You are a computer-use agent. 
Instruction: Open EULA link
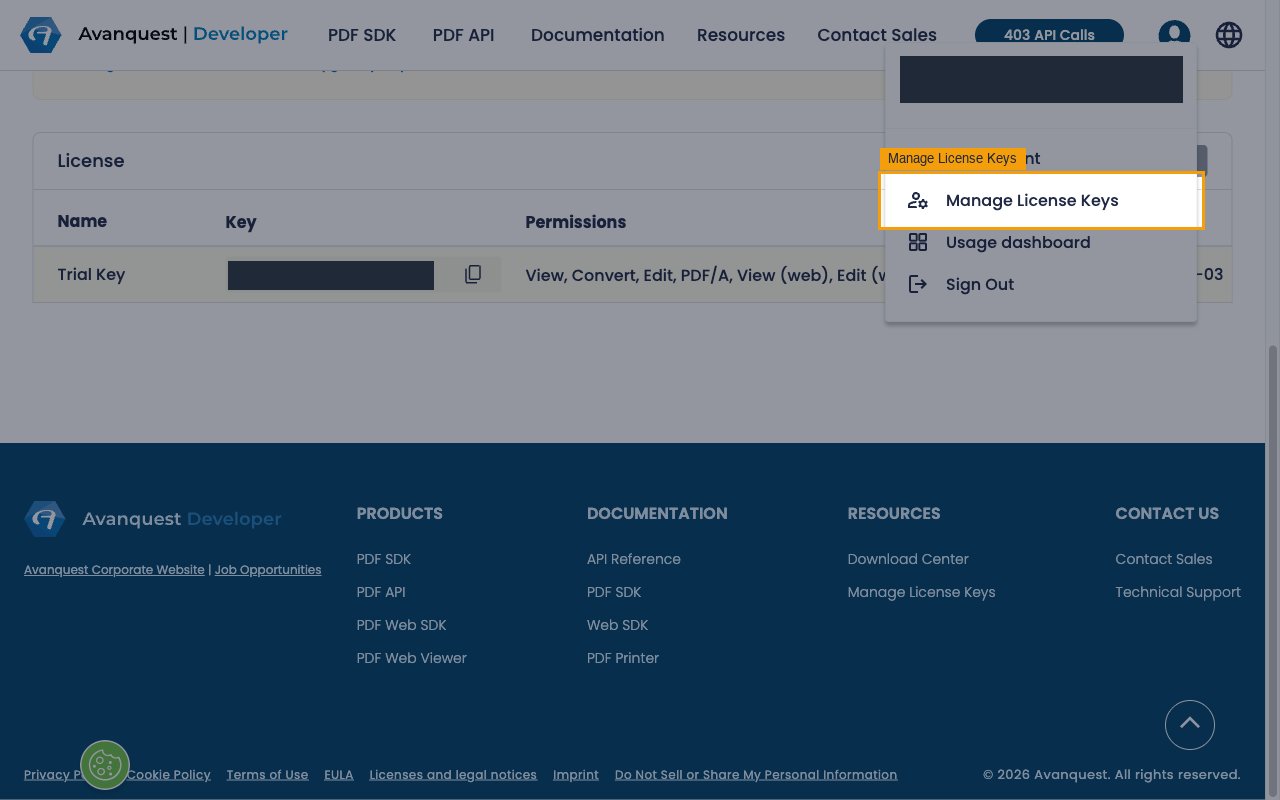tap(339, 775)
